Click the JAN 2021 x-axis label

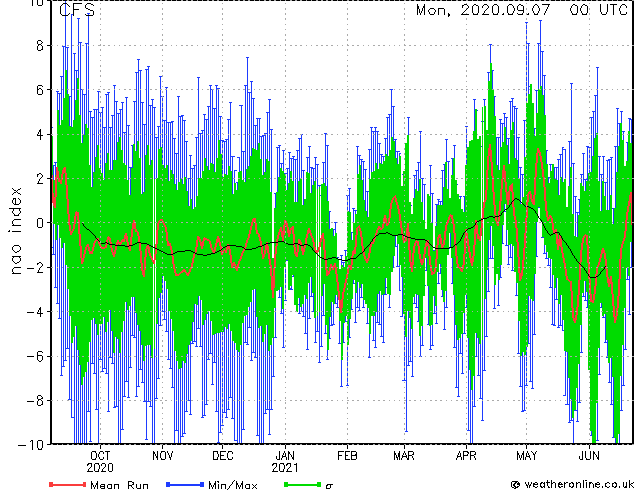(285, 462)
